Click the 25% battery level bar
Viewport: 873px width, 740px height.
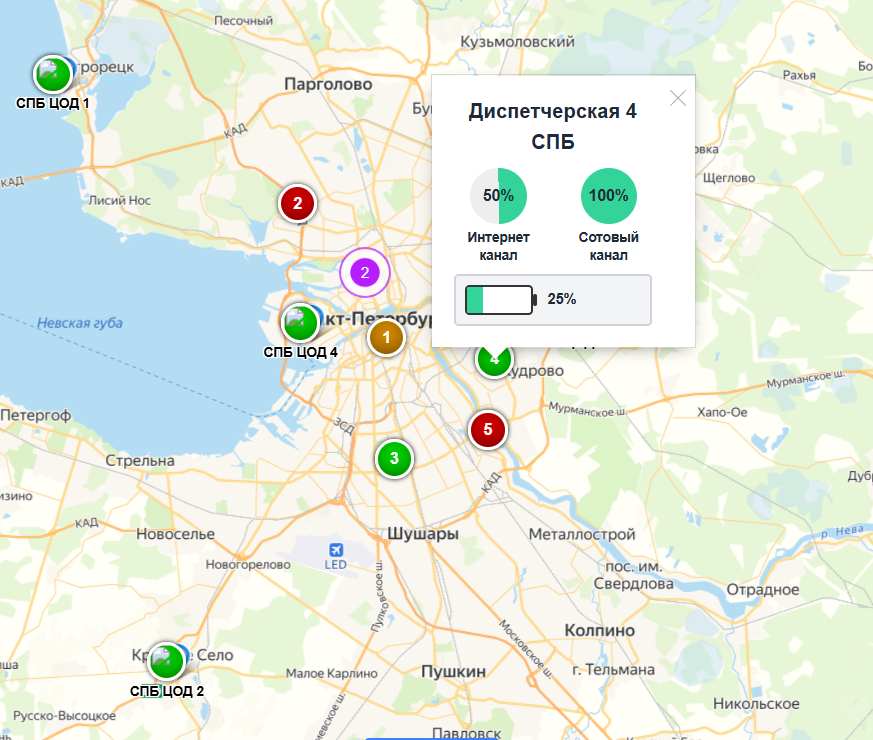click(553, 300)
